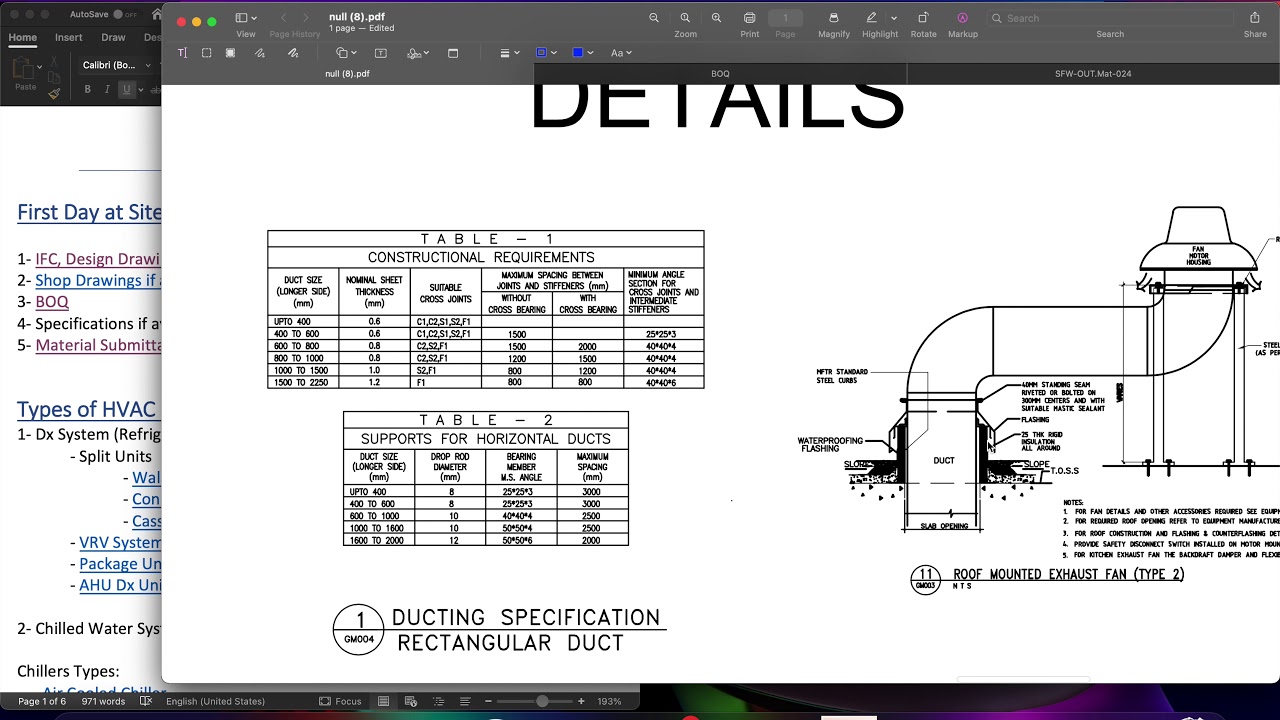Image resolution: width=1280 pixels, height=720 pixels.
Task: Click the Copy icon in Word
Action: 54,78
